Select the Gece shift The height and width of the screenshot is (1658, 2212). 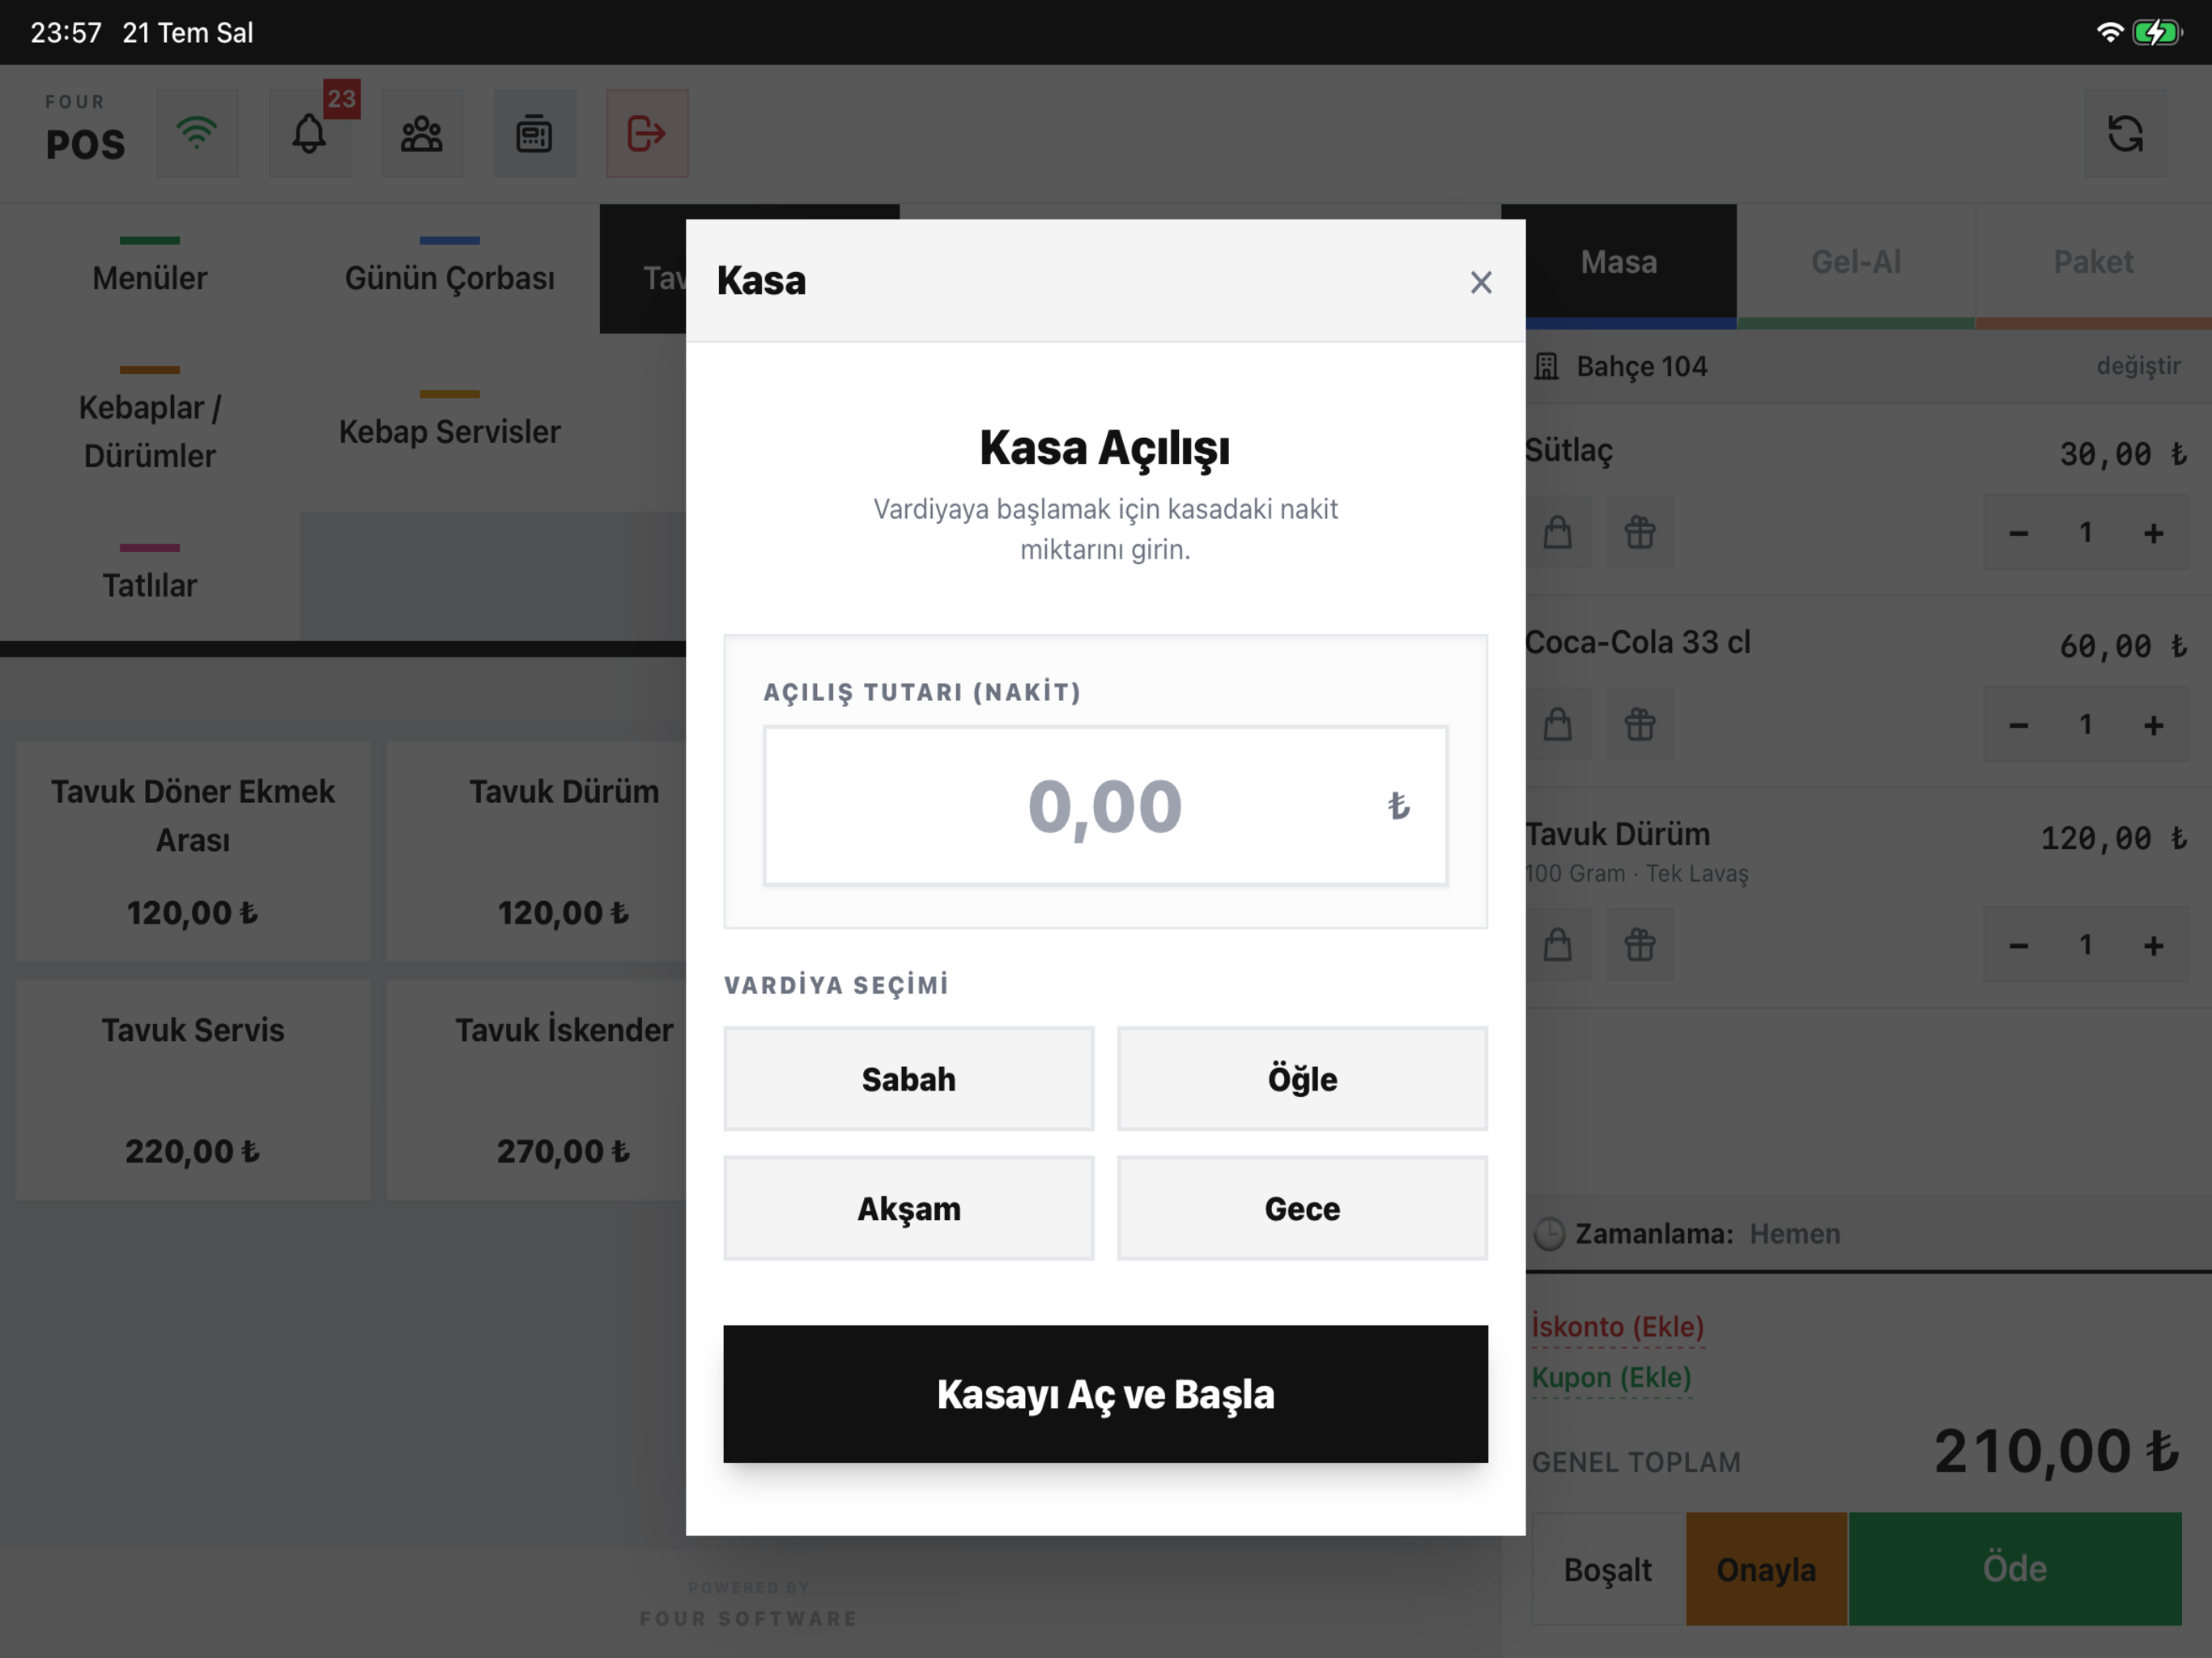pos(1302,1208)
